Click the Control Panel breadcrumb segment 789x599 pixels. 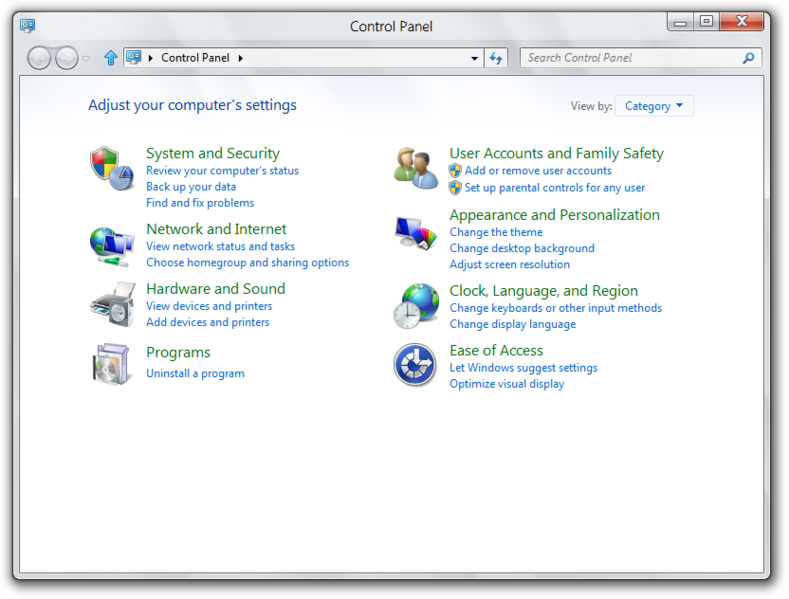pos(195,58)
